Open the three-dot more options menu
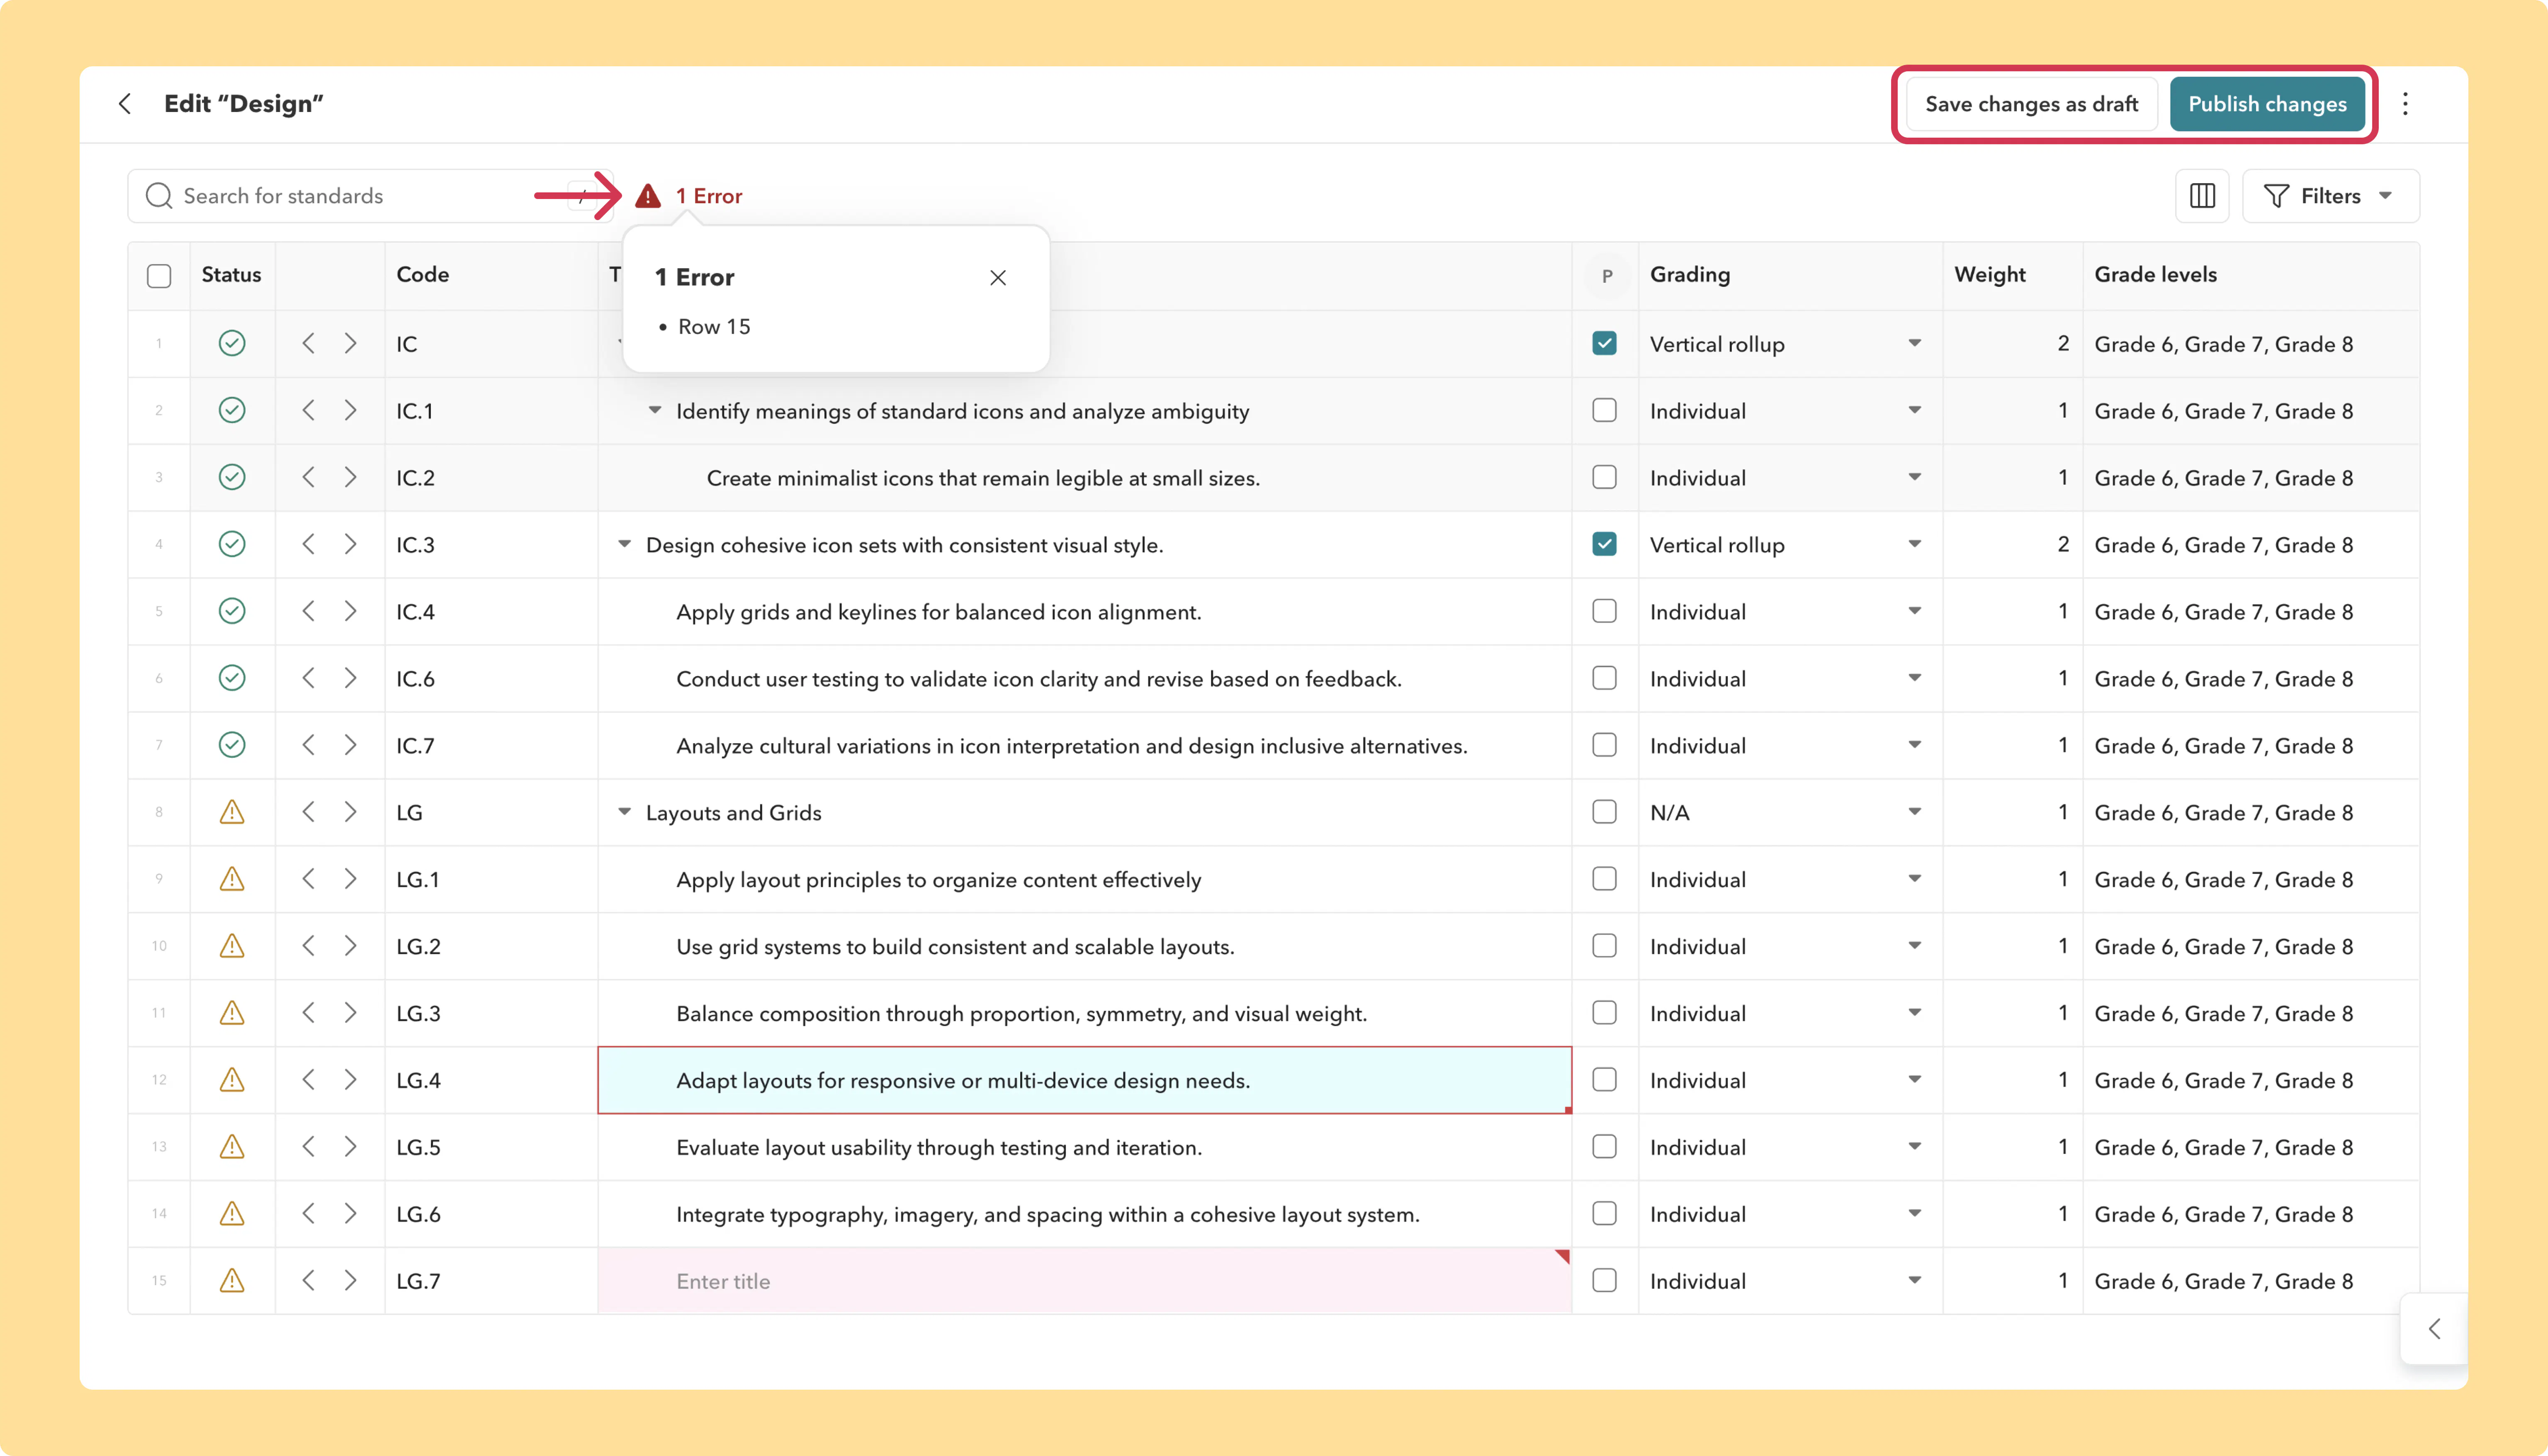2548x1456 pixels. pyautogui.click(x=2405, y=104)
